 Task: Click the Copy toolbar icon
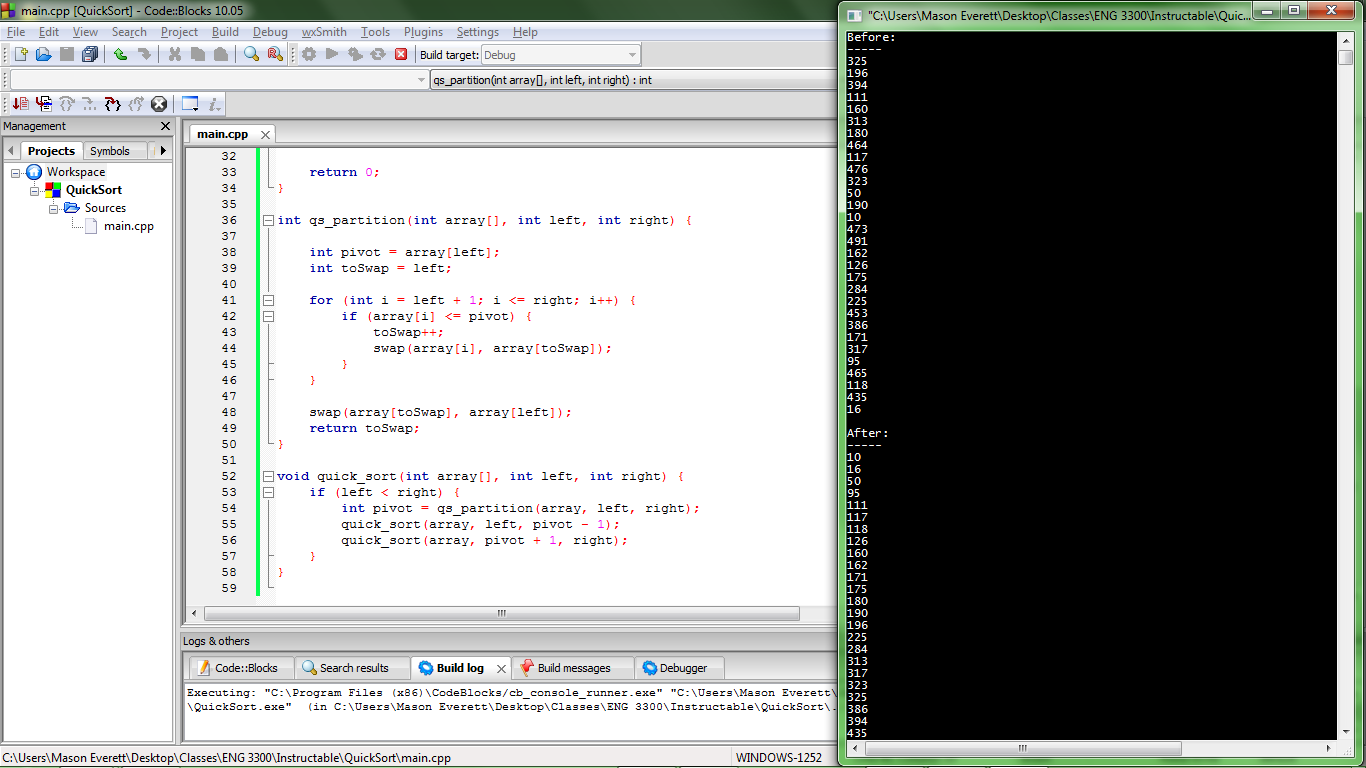pyautogui.click(x=197, y=55)
